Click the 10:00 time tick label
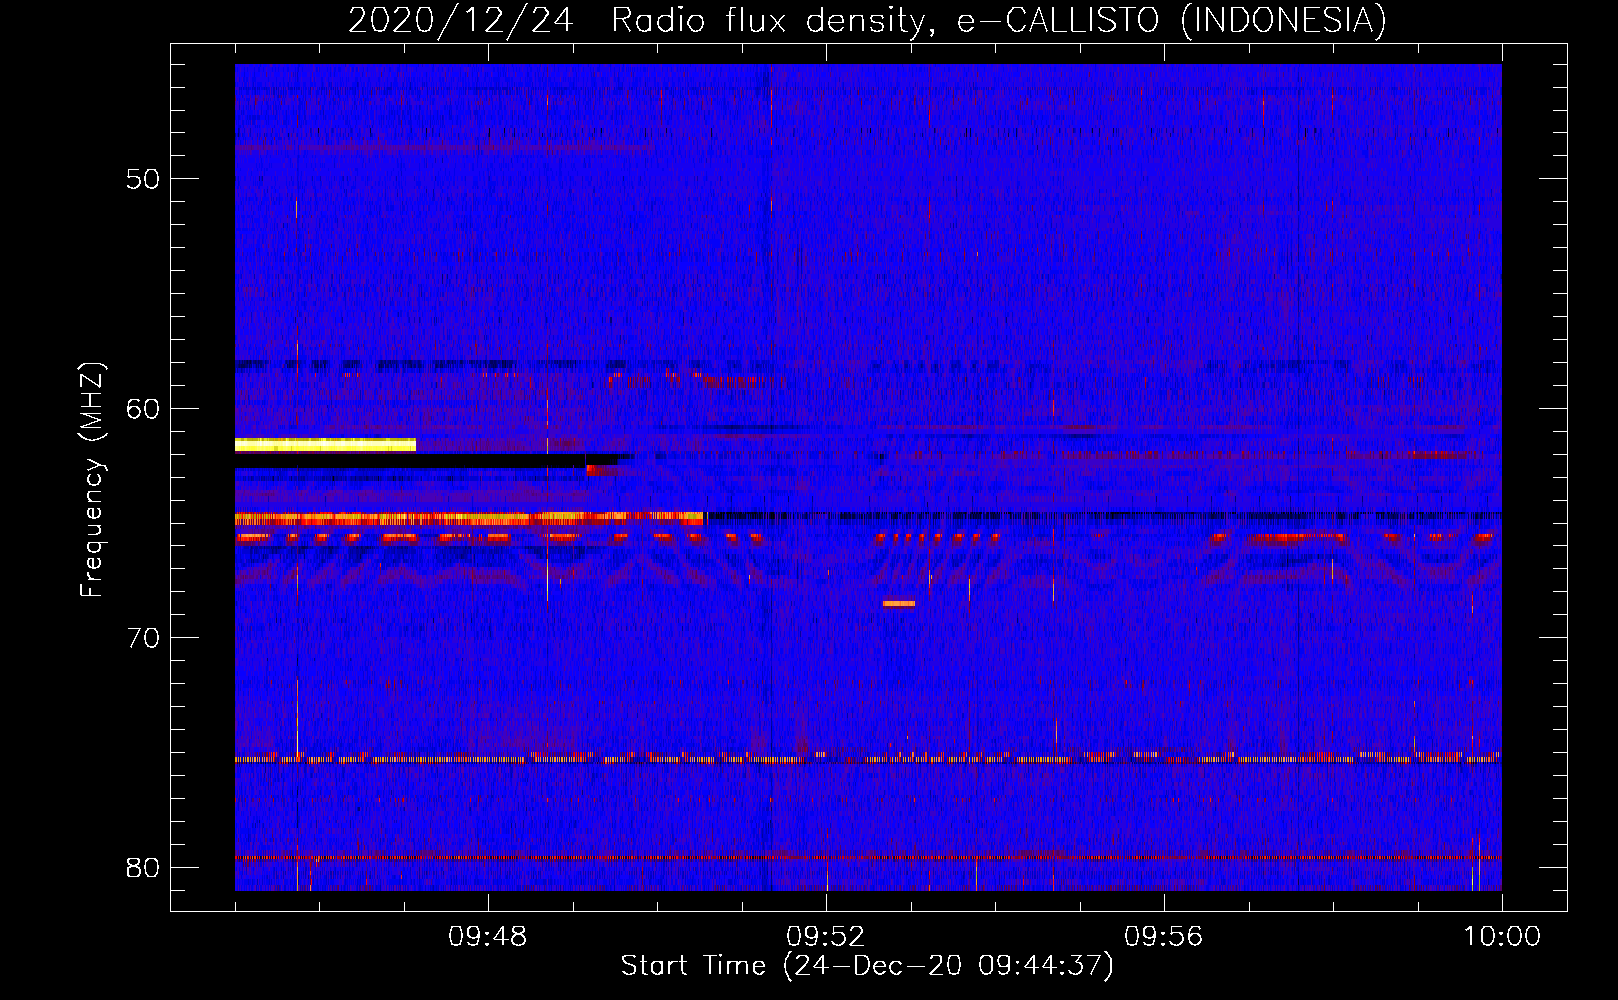 pos(1502,937)
